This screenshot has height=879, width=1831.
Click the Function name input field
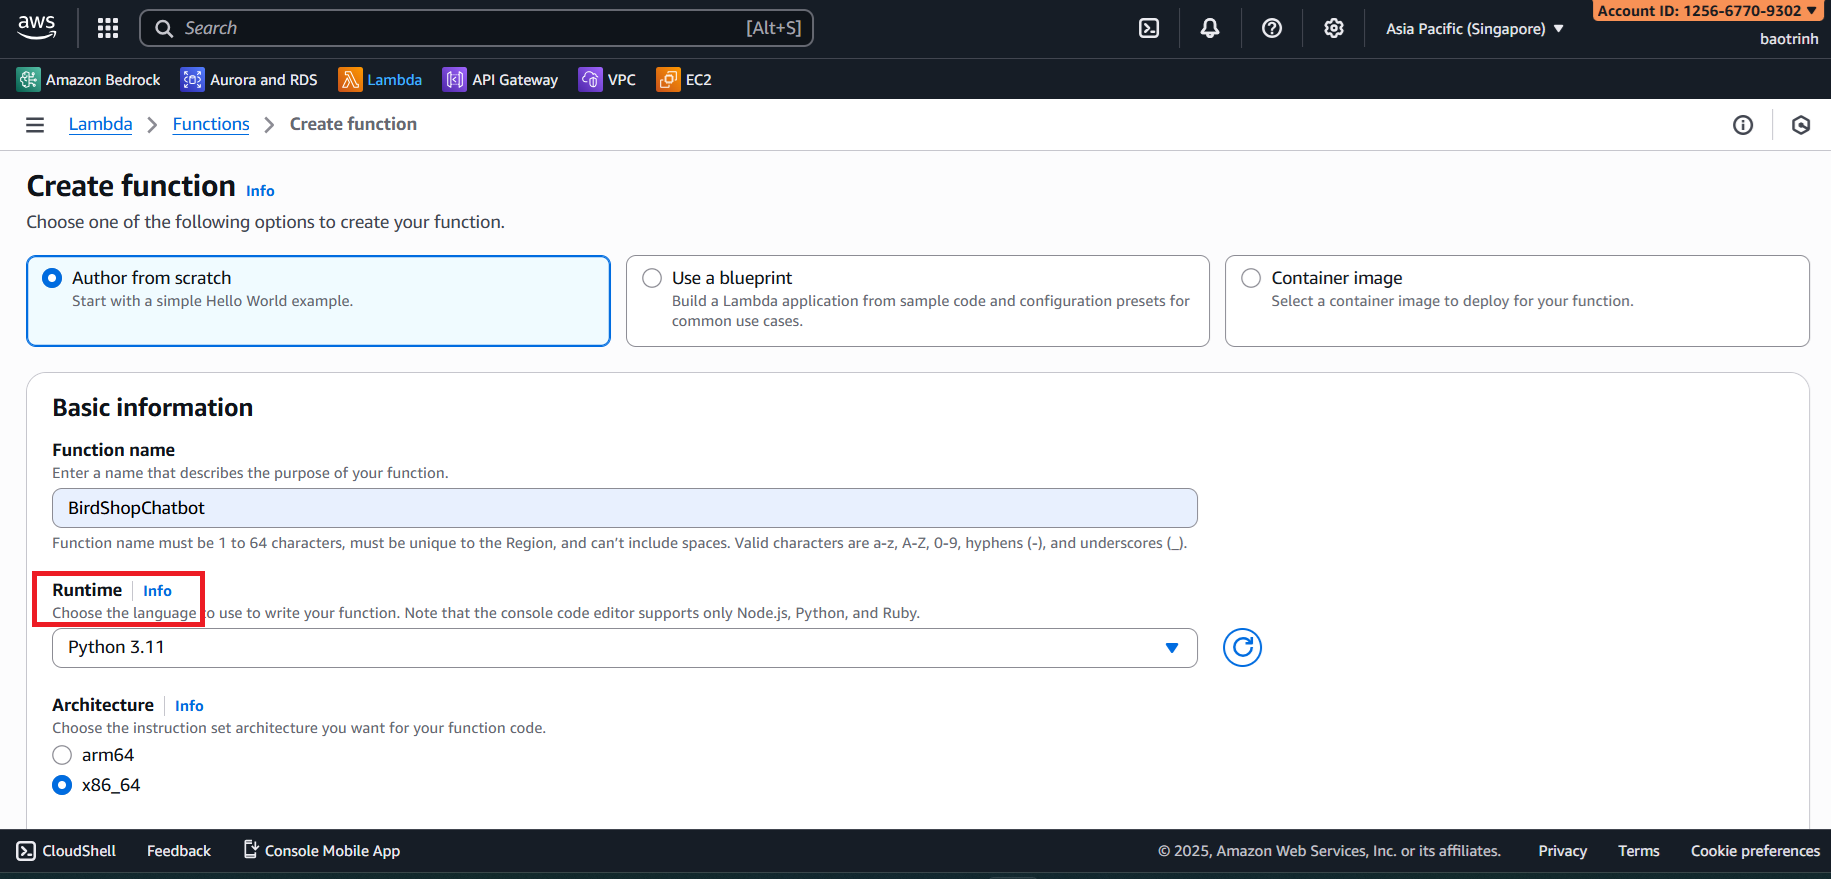pyautogui.click(x=624, y=508)
